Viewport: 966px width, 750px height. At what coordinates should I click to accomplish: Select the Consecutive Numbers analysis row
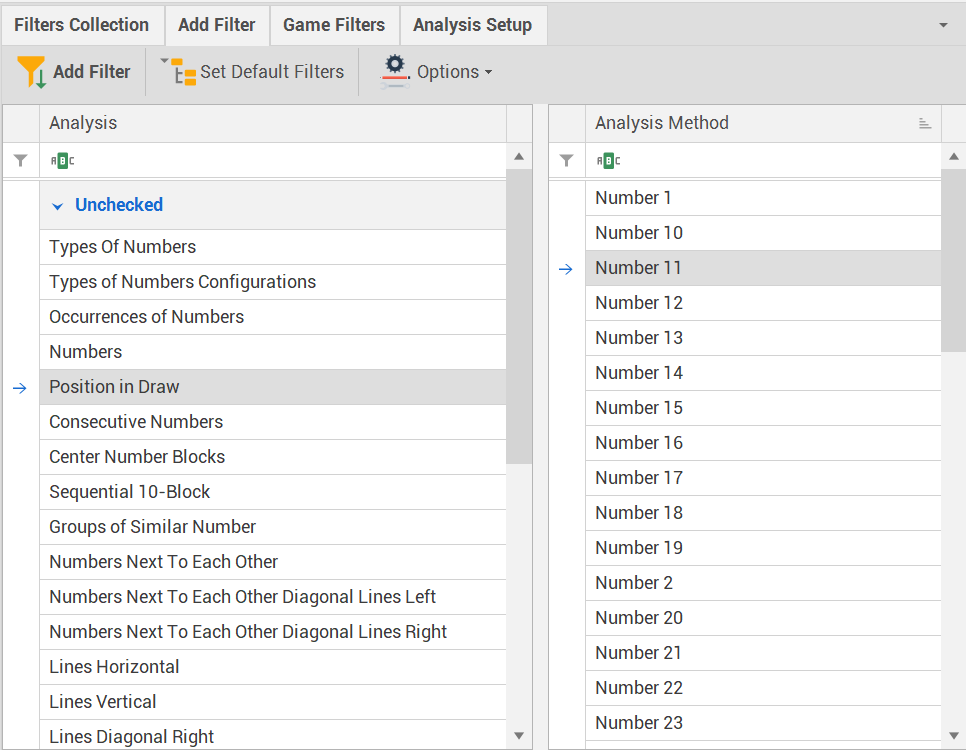[136, 422]
